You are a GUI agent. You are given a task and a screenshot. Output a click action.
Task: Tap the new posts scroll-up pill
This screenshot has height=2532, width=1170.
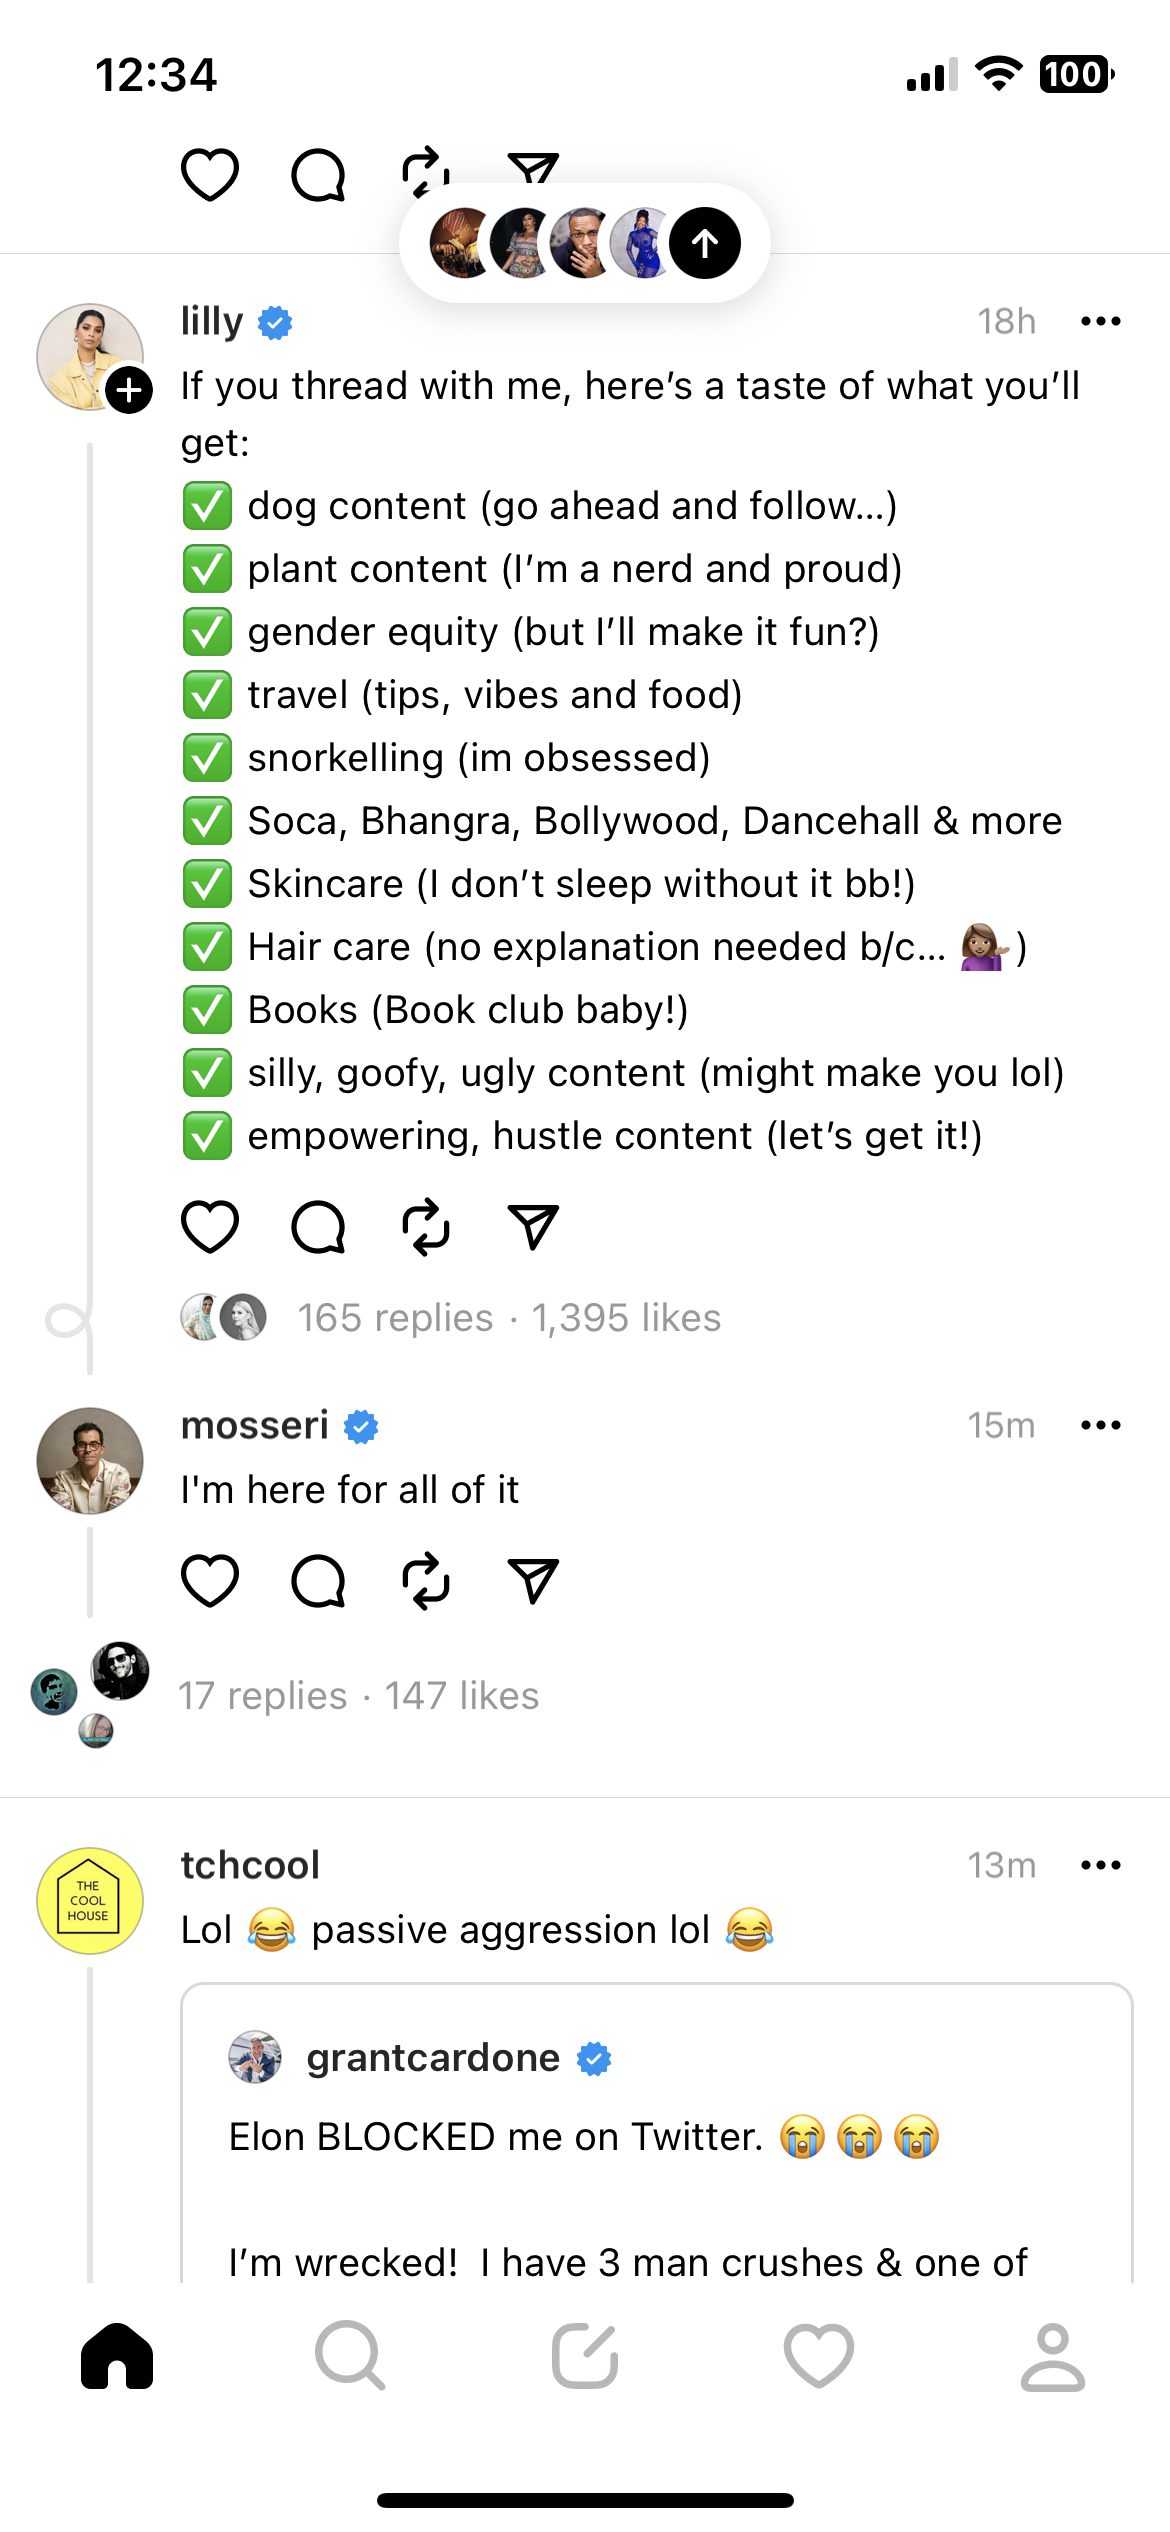click(x=585, y=243)
